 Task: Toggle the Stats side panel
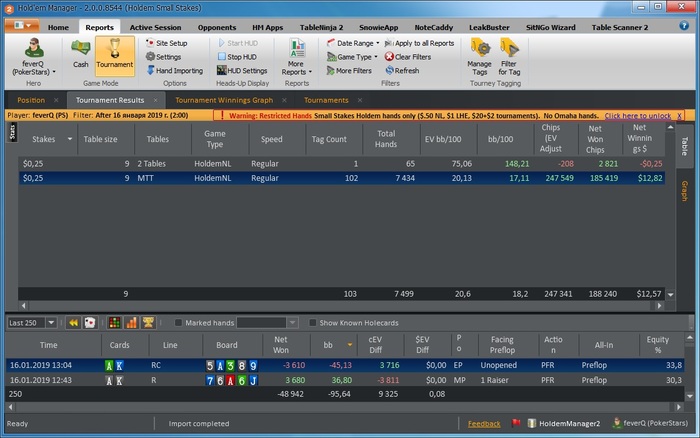click(12, 133)
